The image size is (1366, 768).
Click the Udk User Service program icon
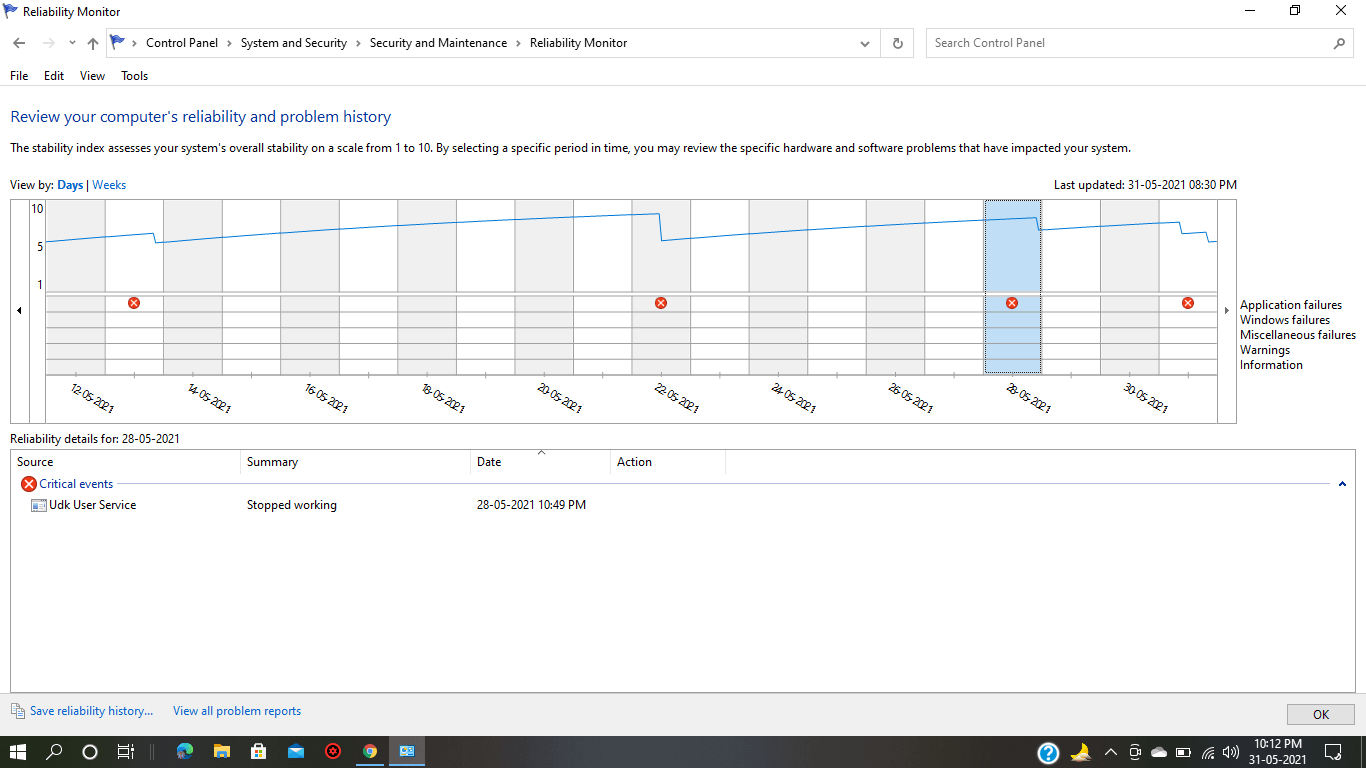point(39,505)
